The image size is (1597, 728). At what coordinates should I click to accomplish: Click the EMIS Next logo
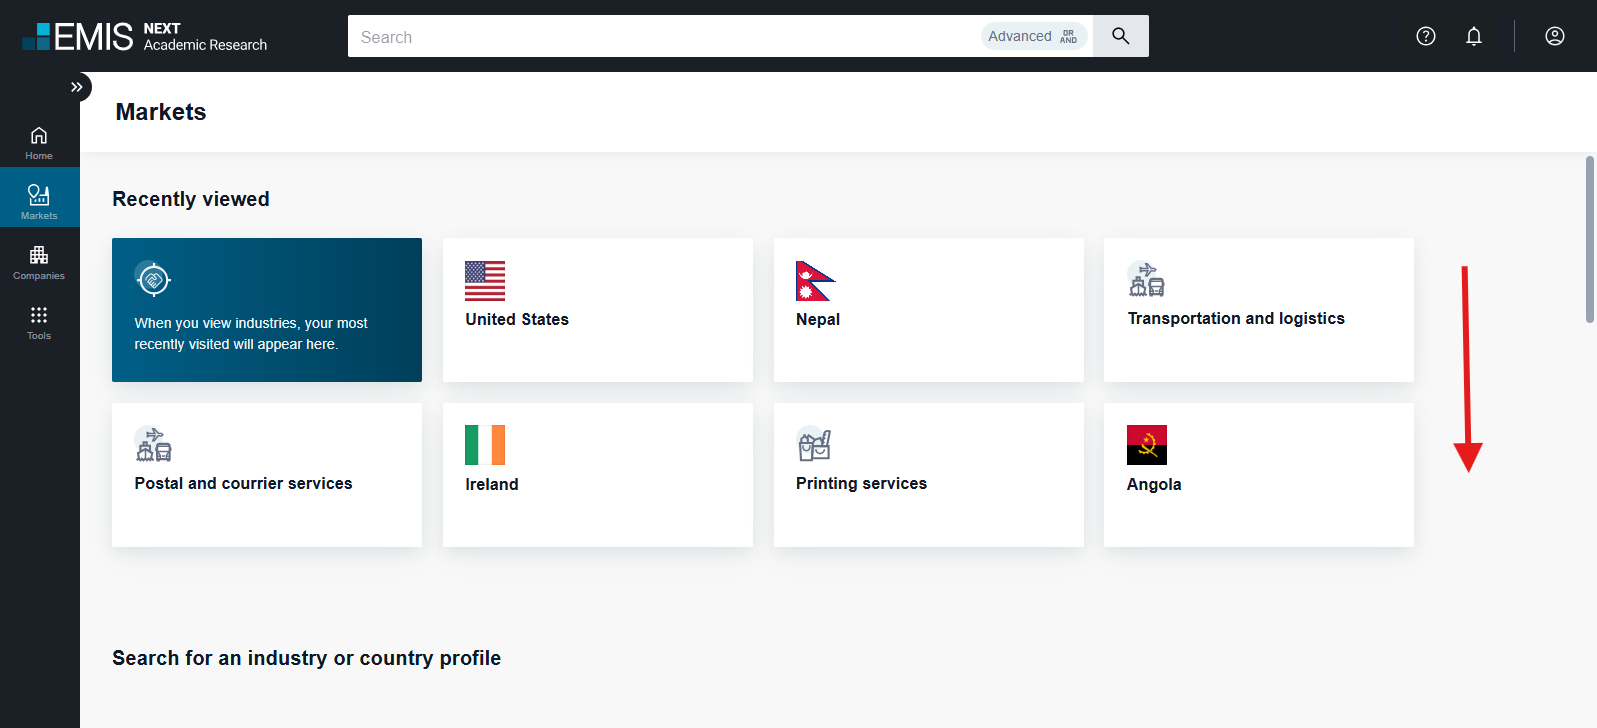coord(144,36)
